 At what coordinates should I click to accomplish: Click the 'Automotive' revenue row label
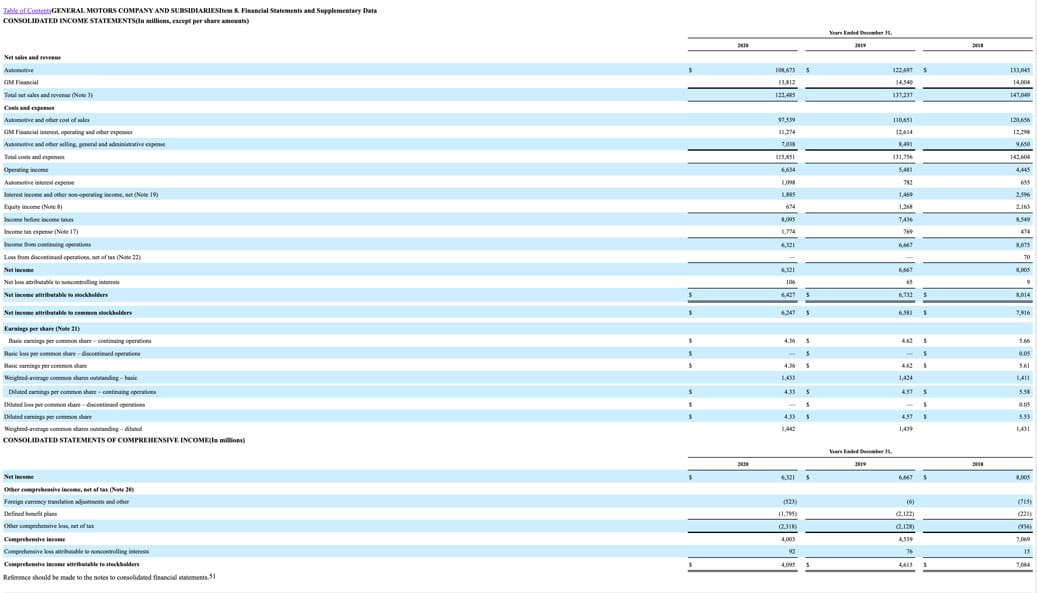click(19, 70)
